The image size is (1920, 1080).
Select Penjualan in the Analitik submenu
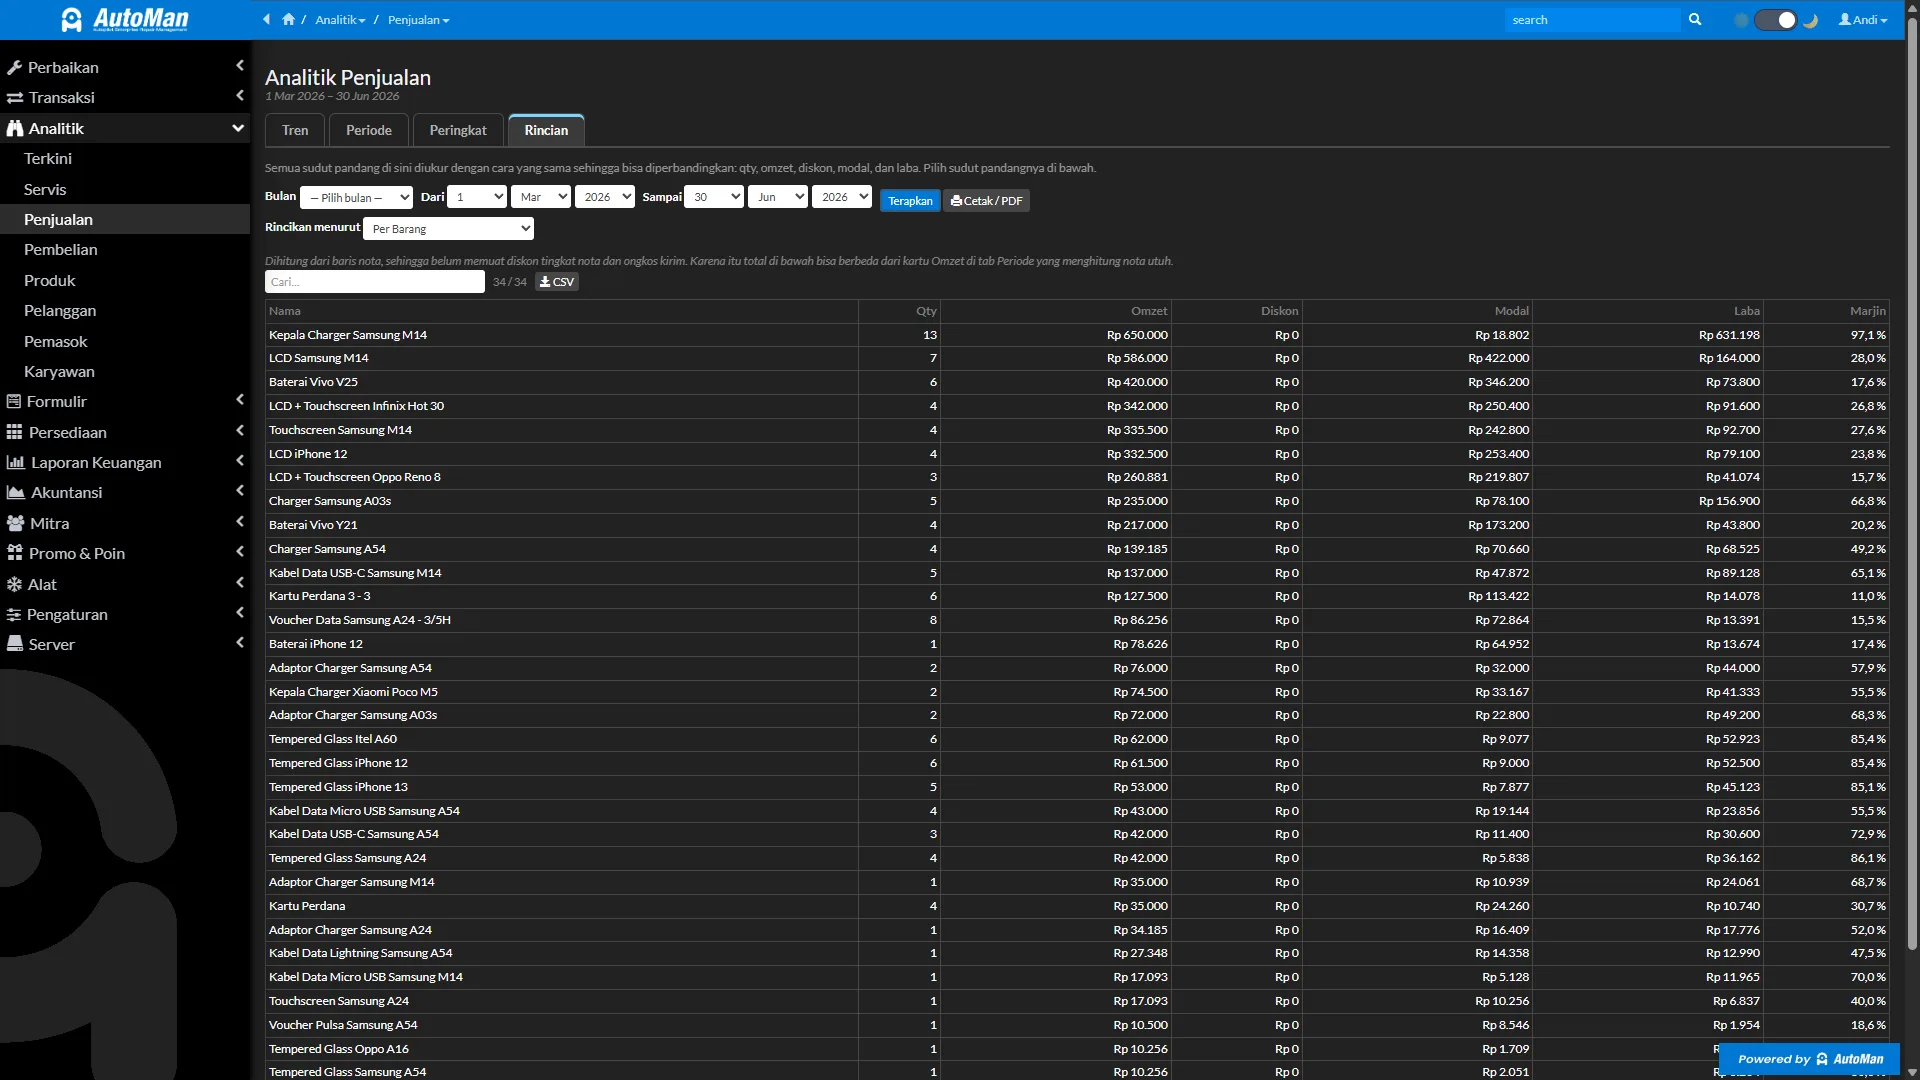pyautogui.click(x=125, y=220)
